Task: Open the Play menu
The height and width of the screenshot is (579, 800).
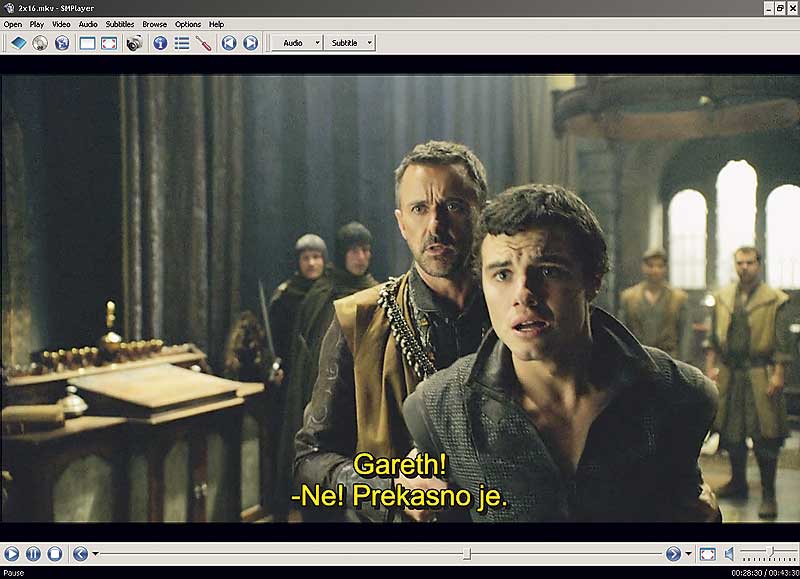Action: pos(37,24)
